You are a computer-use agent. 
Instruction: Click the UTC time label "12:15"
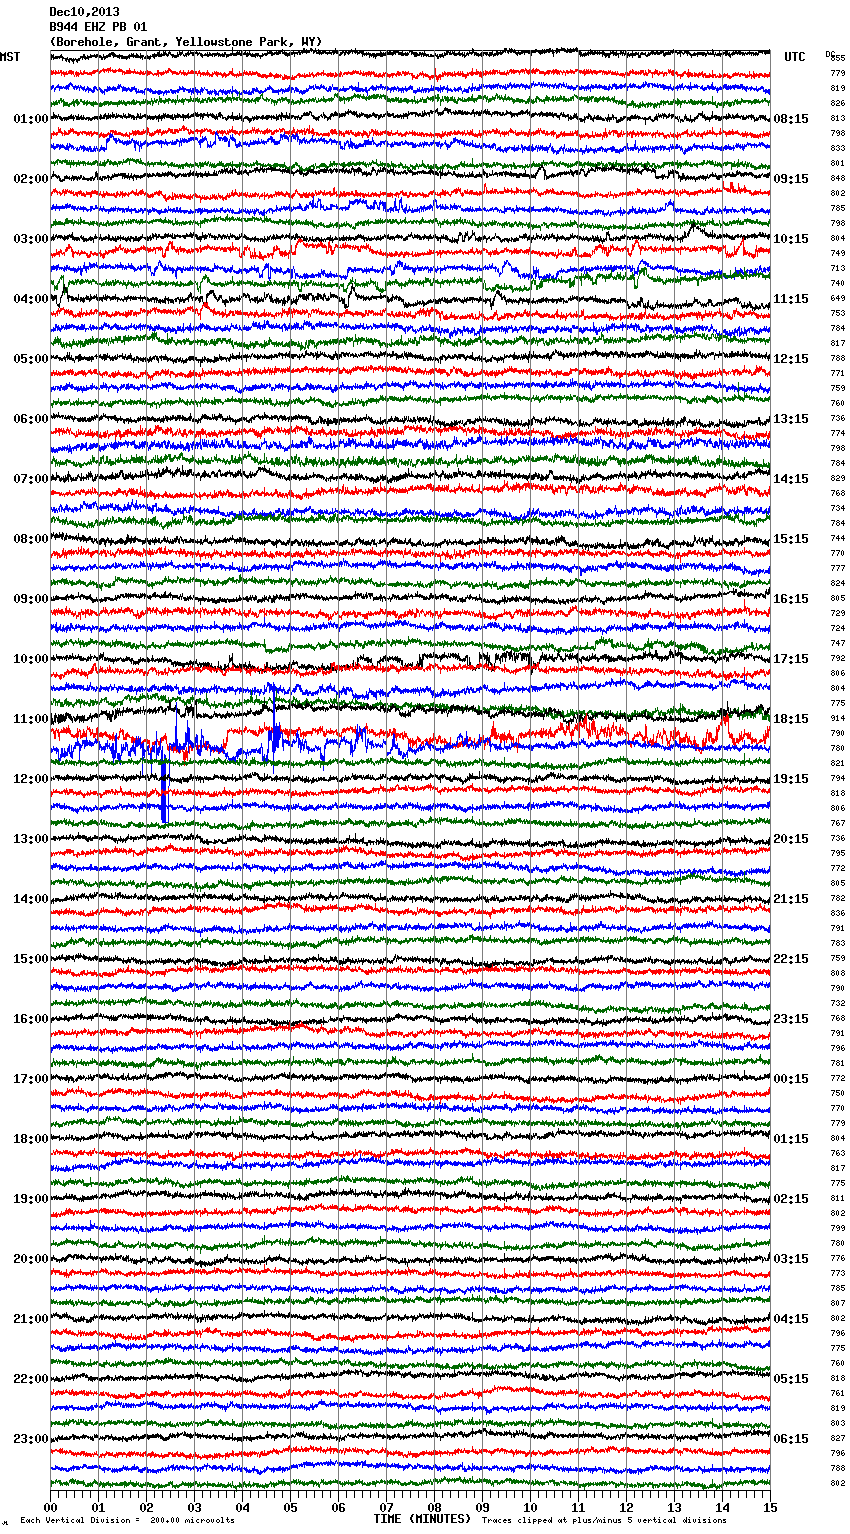[791, 359]
